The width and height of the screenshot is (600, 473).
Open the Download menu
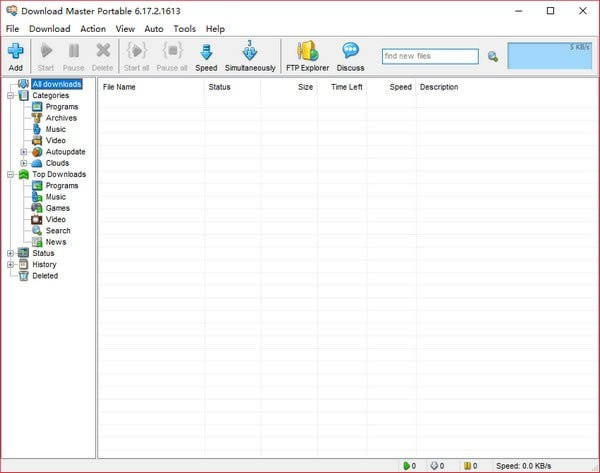coord(49,29)
